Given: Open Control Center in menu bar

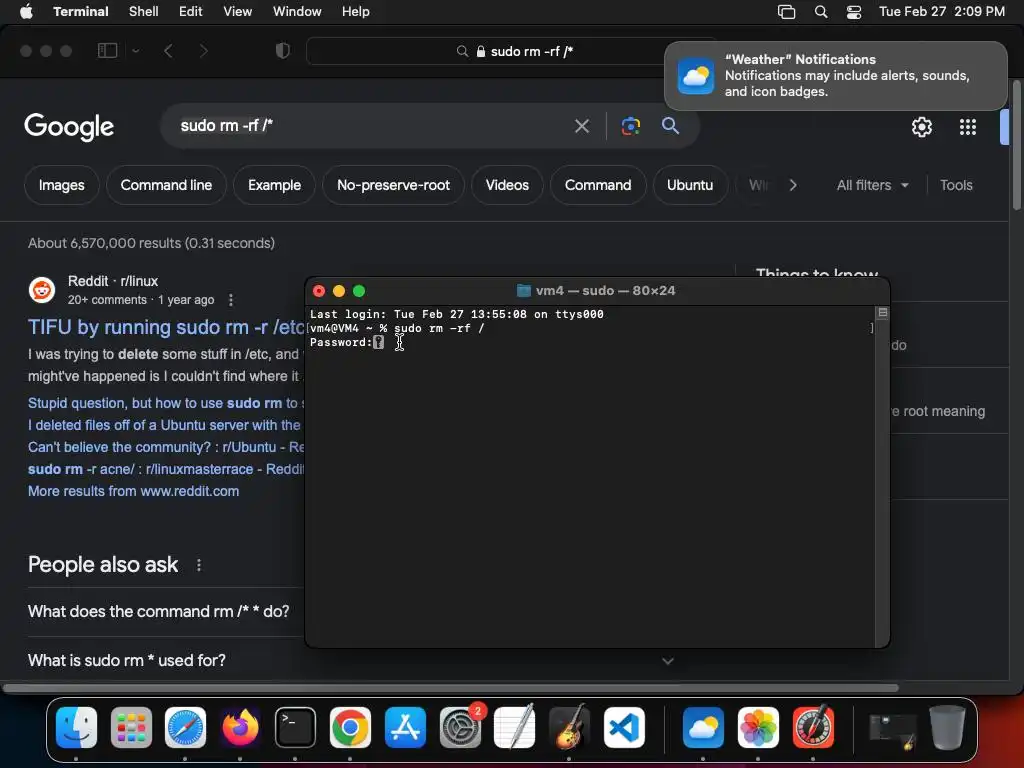Looking at the screenshot, I should point(854,11).
